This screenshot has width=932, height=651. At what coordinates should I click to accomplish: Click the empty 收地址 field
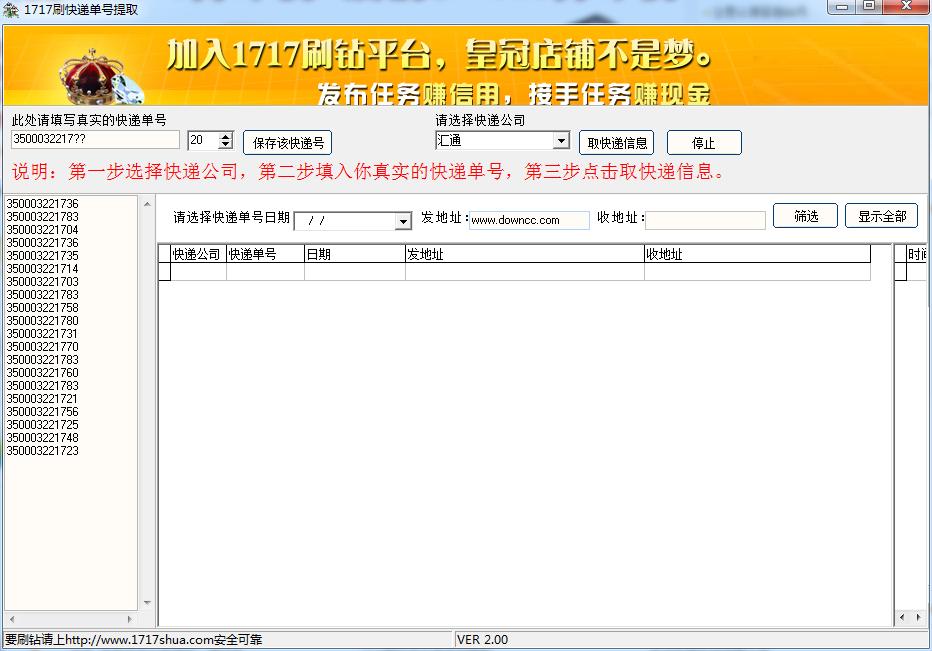coord(705,221)
